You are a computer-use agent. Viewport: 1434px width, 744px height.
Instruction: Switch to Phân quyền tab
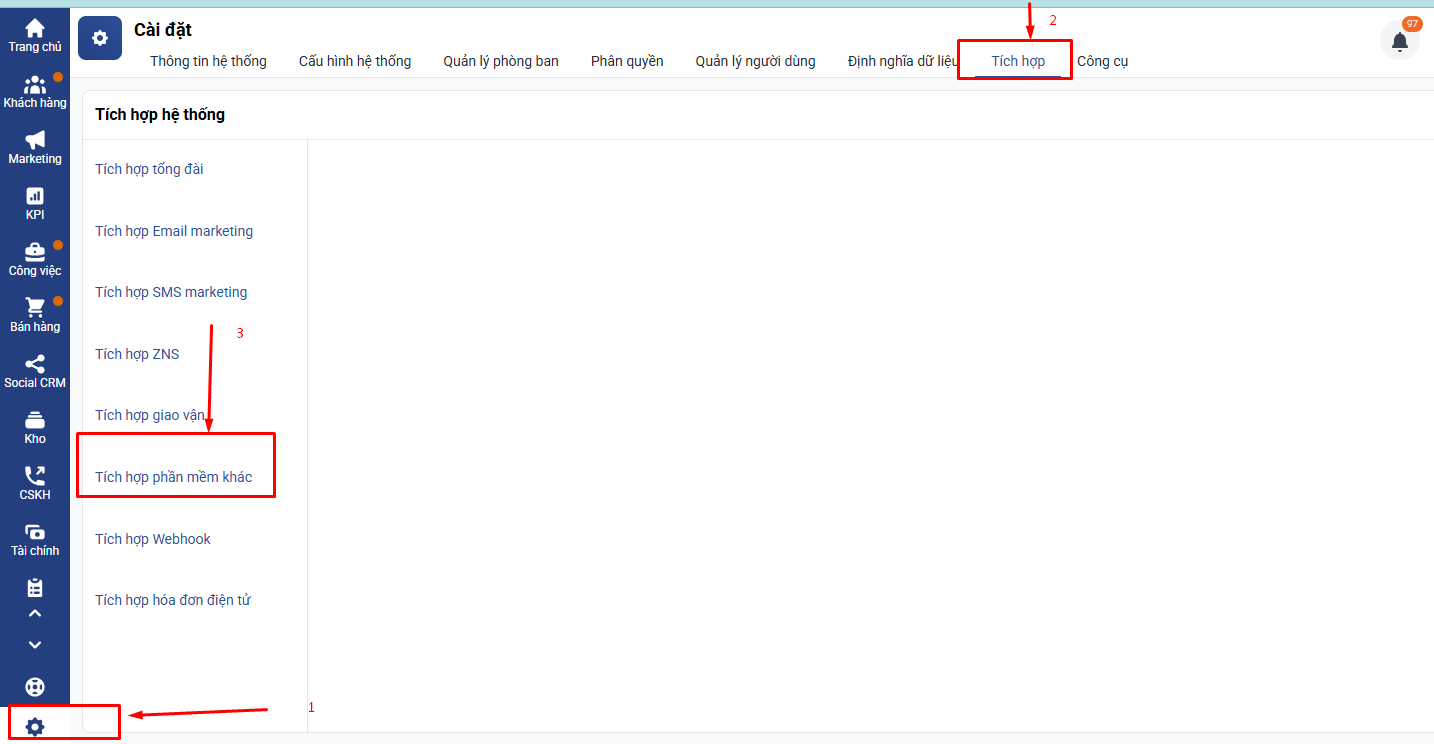click(x=627, y=61)
